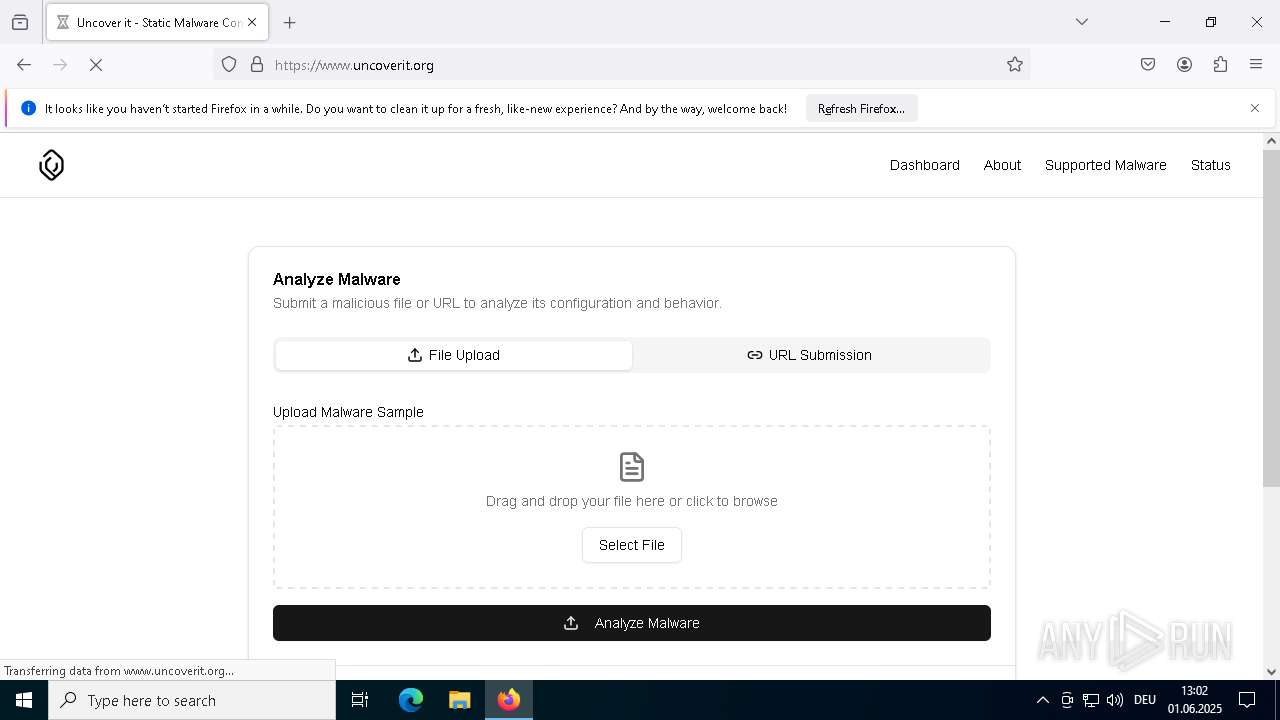
Task: Switch to the URL Submission tab
Action: (810, 355)
